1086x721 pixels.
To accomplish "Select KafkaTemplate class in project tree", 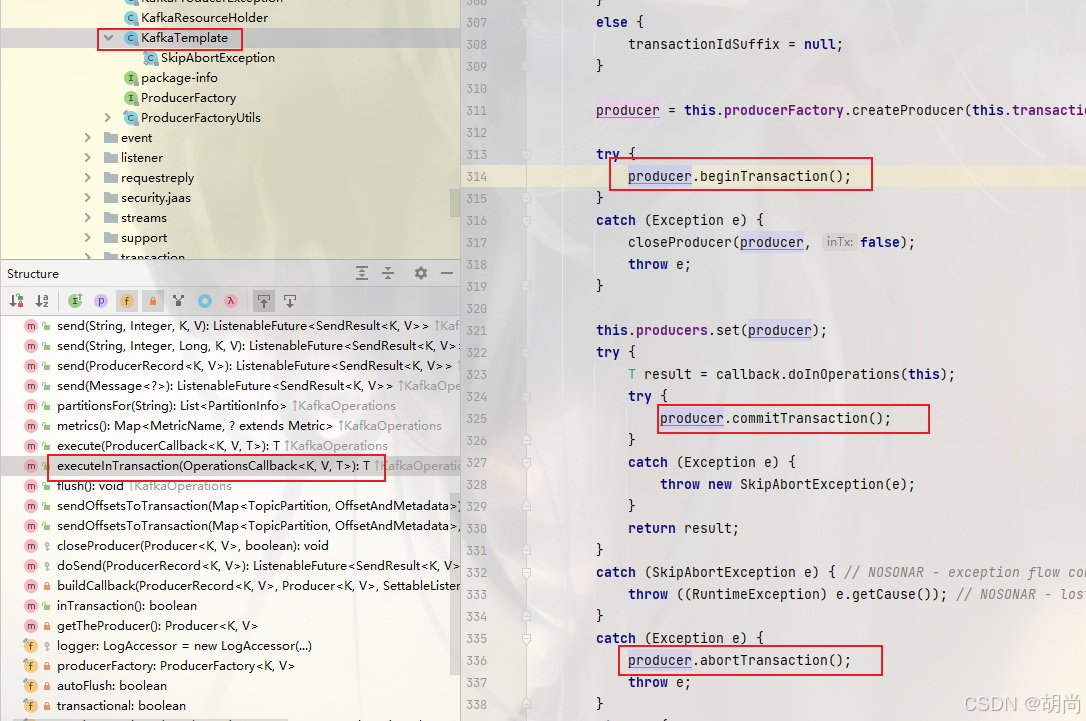I will coord(184,38).
